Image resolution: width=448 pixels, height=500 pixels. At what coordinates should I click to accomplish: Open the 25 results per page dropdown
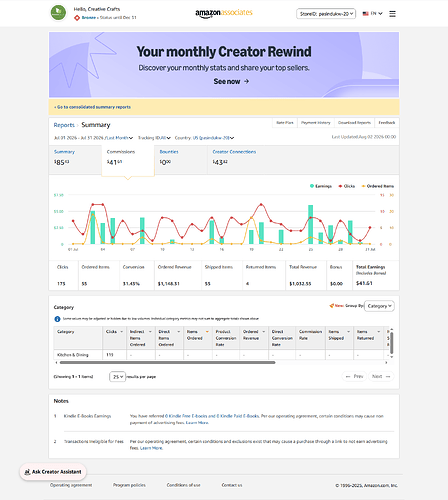pos(117,377)
